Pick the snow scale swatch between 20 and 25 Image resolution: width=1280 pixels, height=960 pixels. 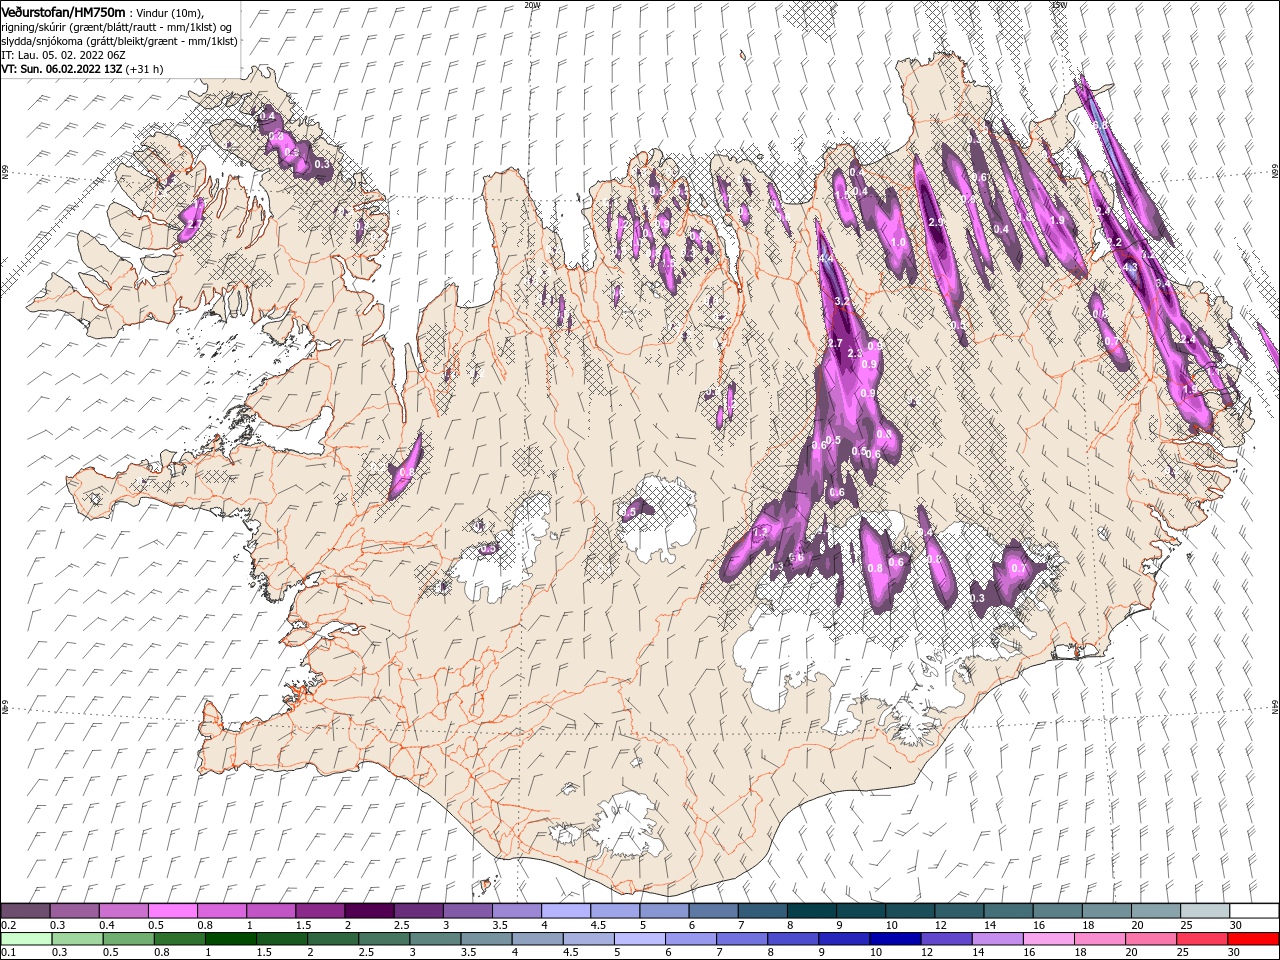1155,910
